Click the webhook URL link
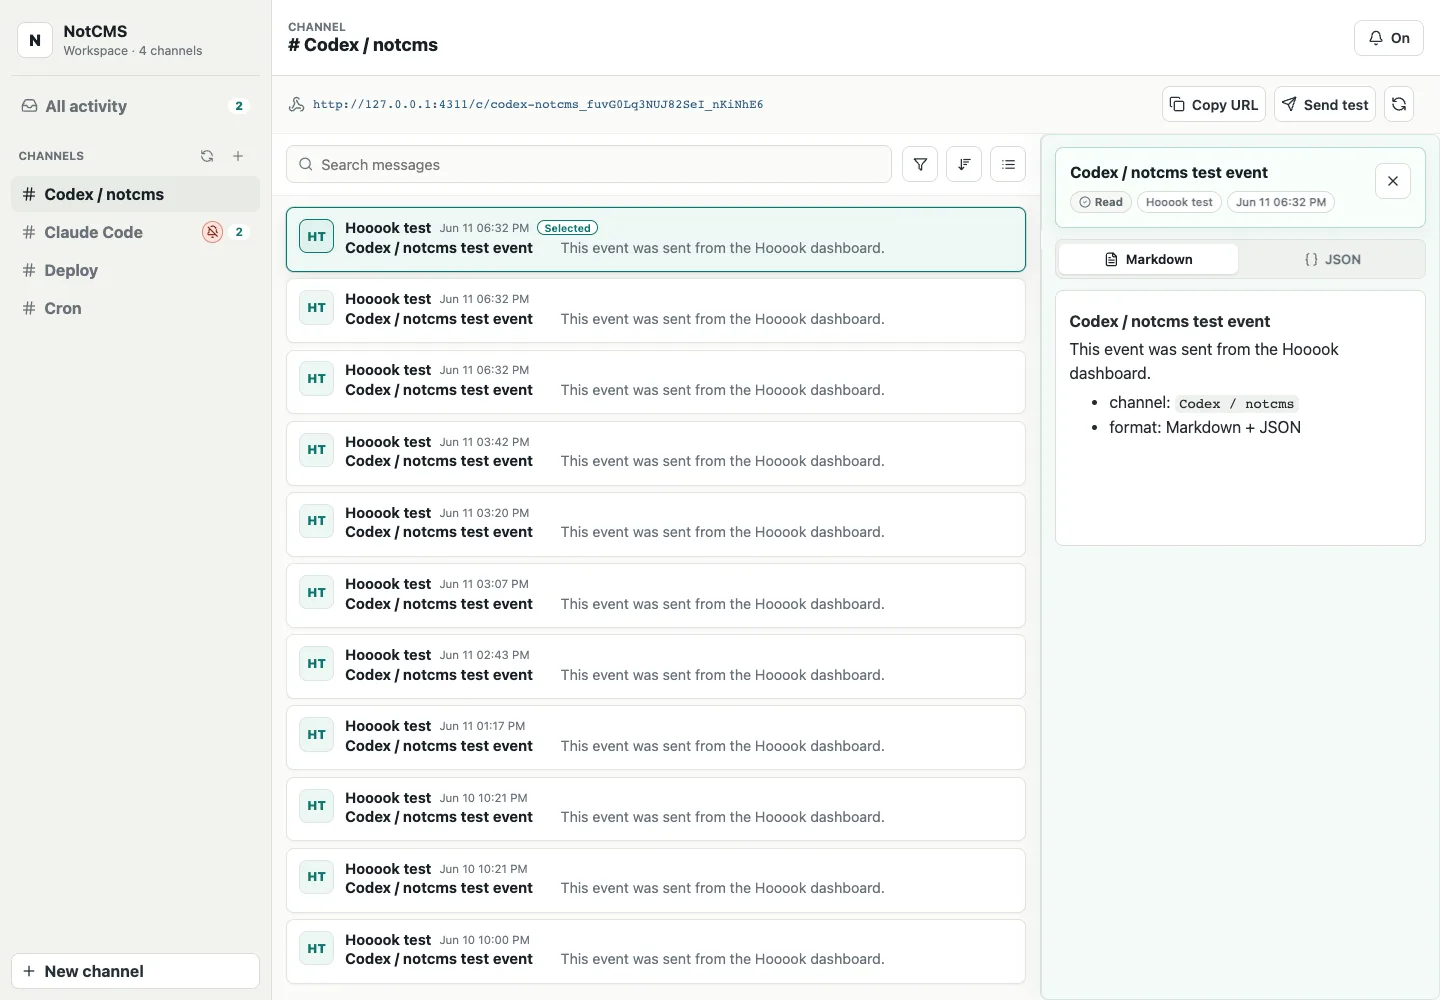Image resolution: width=1440 pixels, height=1000 pixels. coord(538,104)
